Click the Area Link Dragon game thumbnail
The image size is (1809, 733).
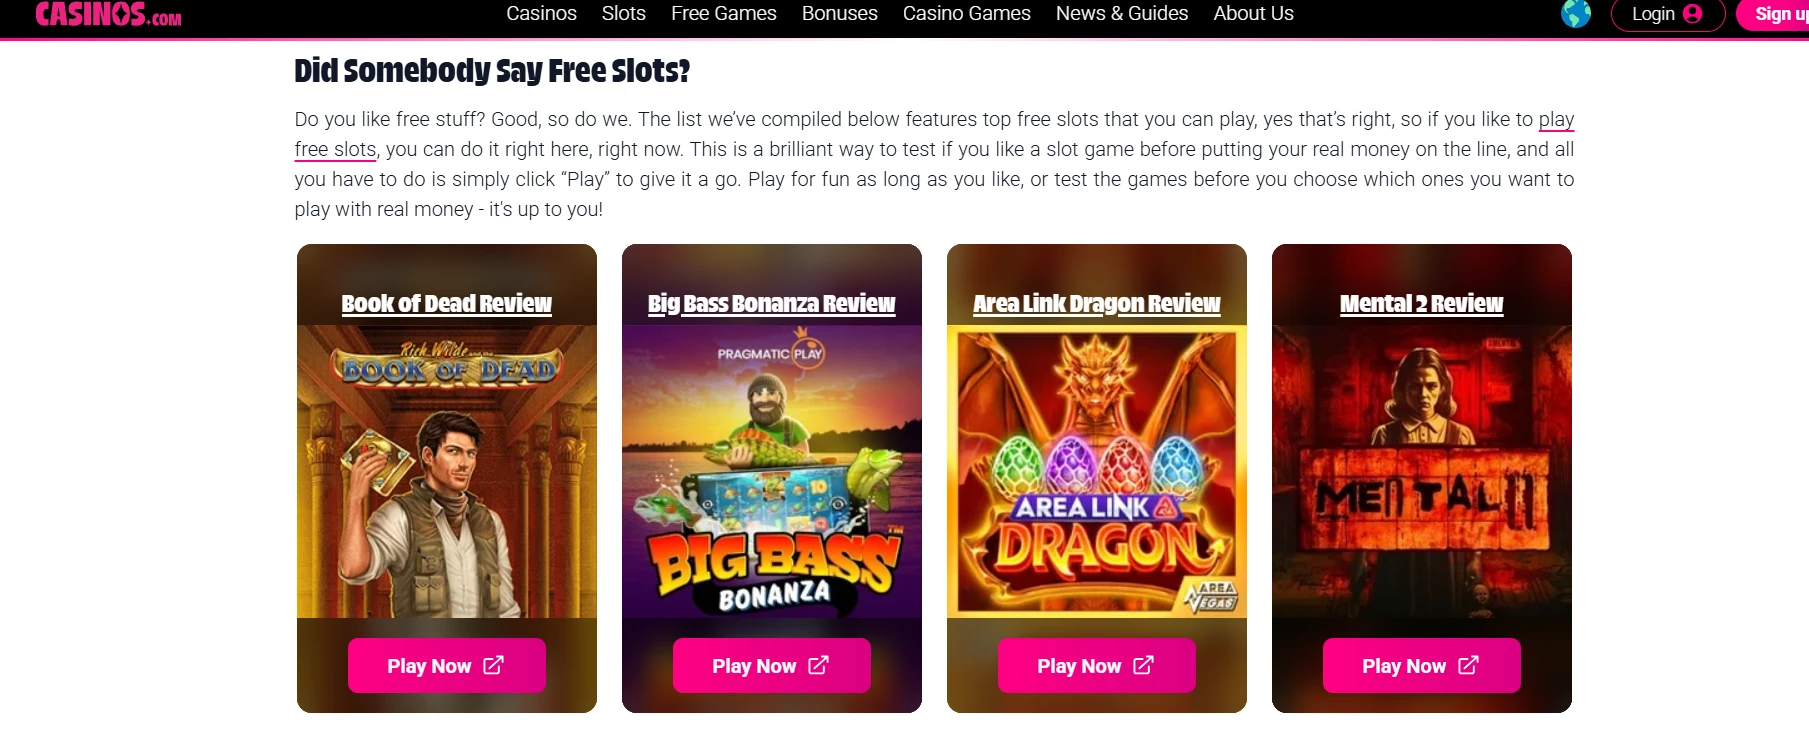(1097, 471)
